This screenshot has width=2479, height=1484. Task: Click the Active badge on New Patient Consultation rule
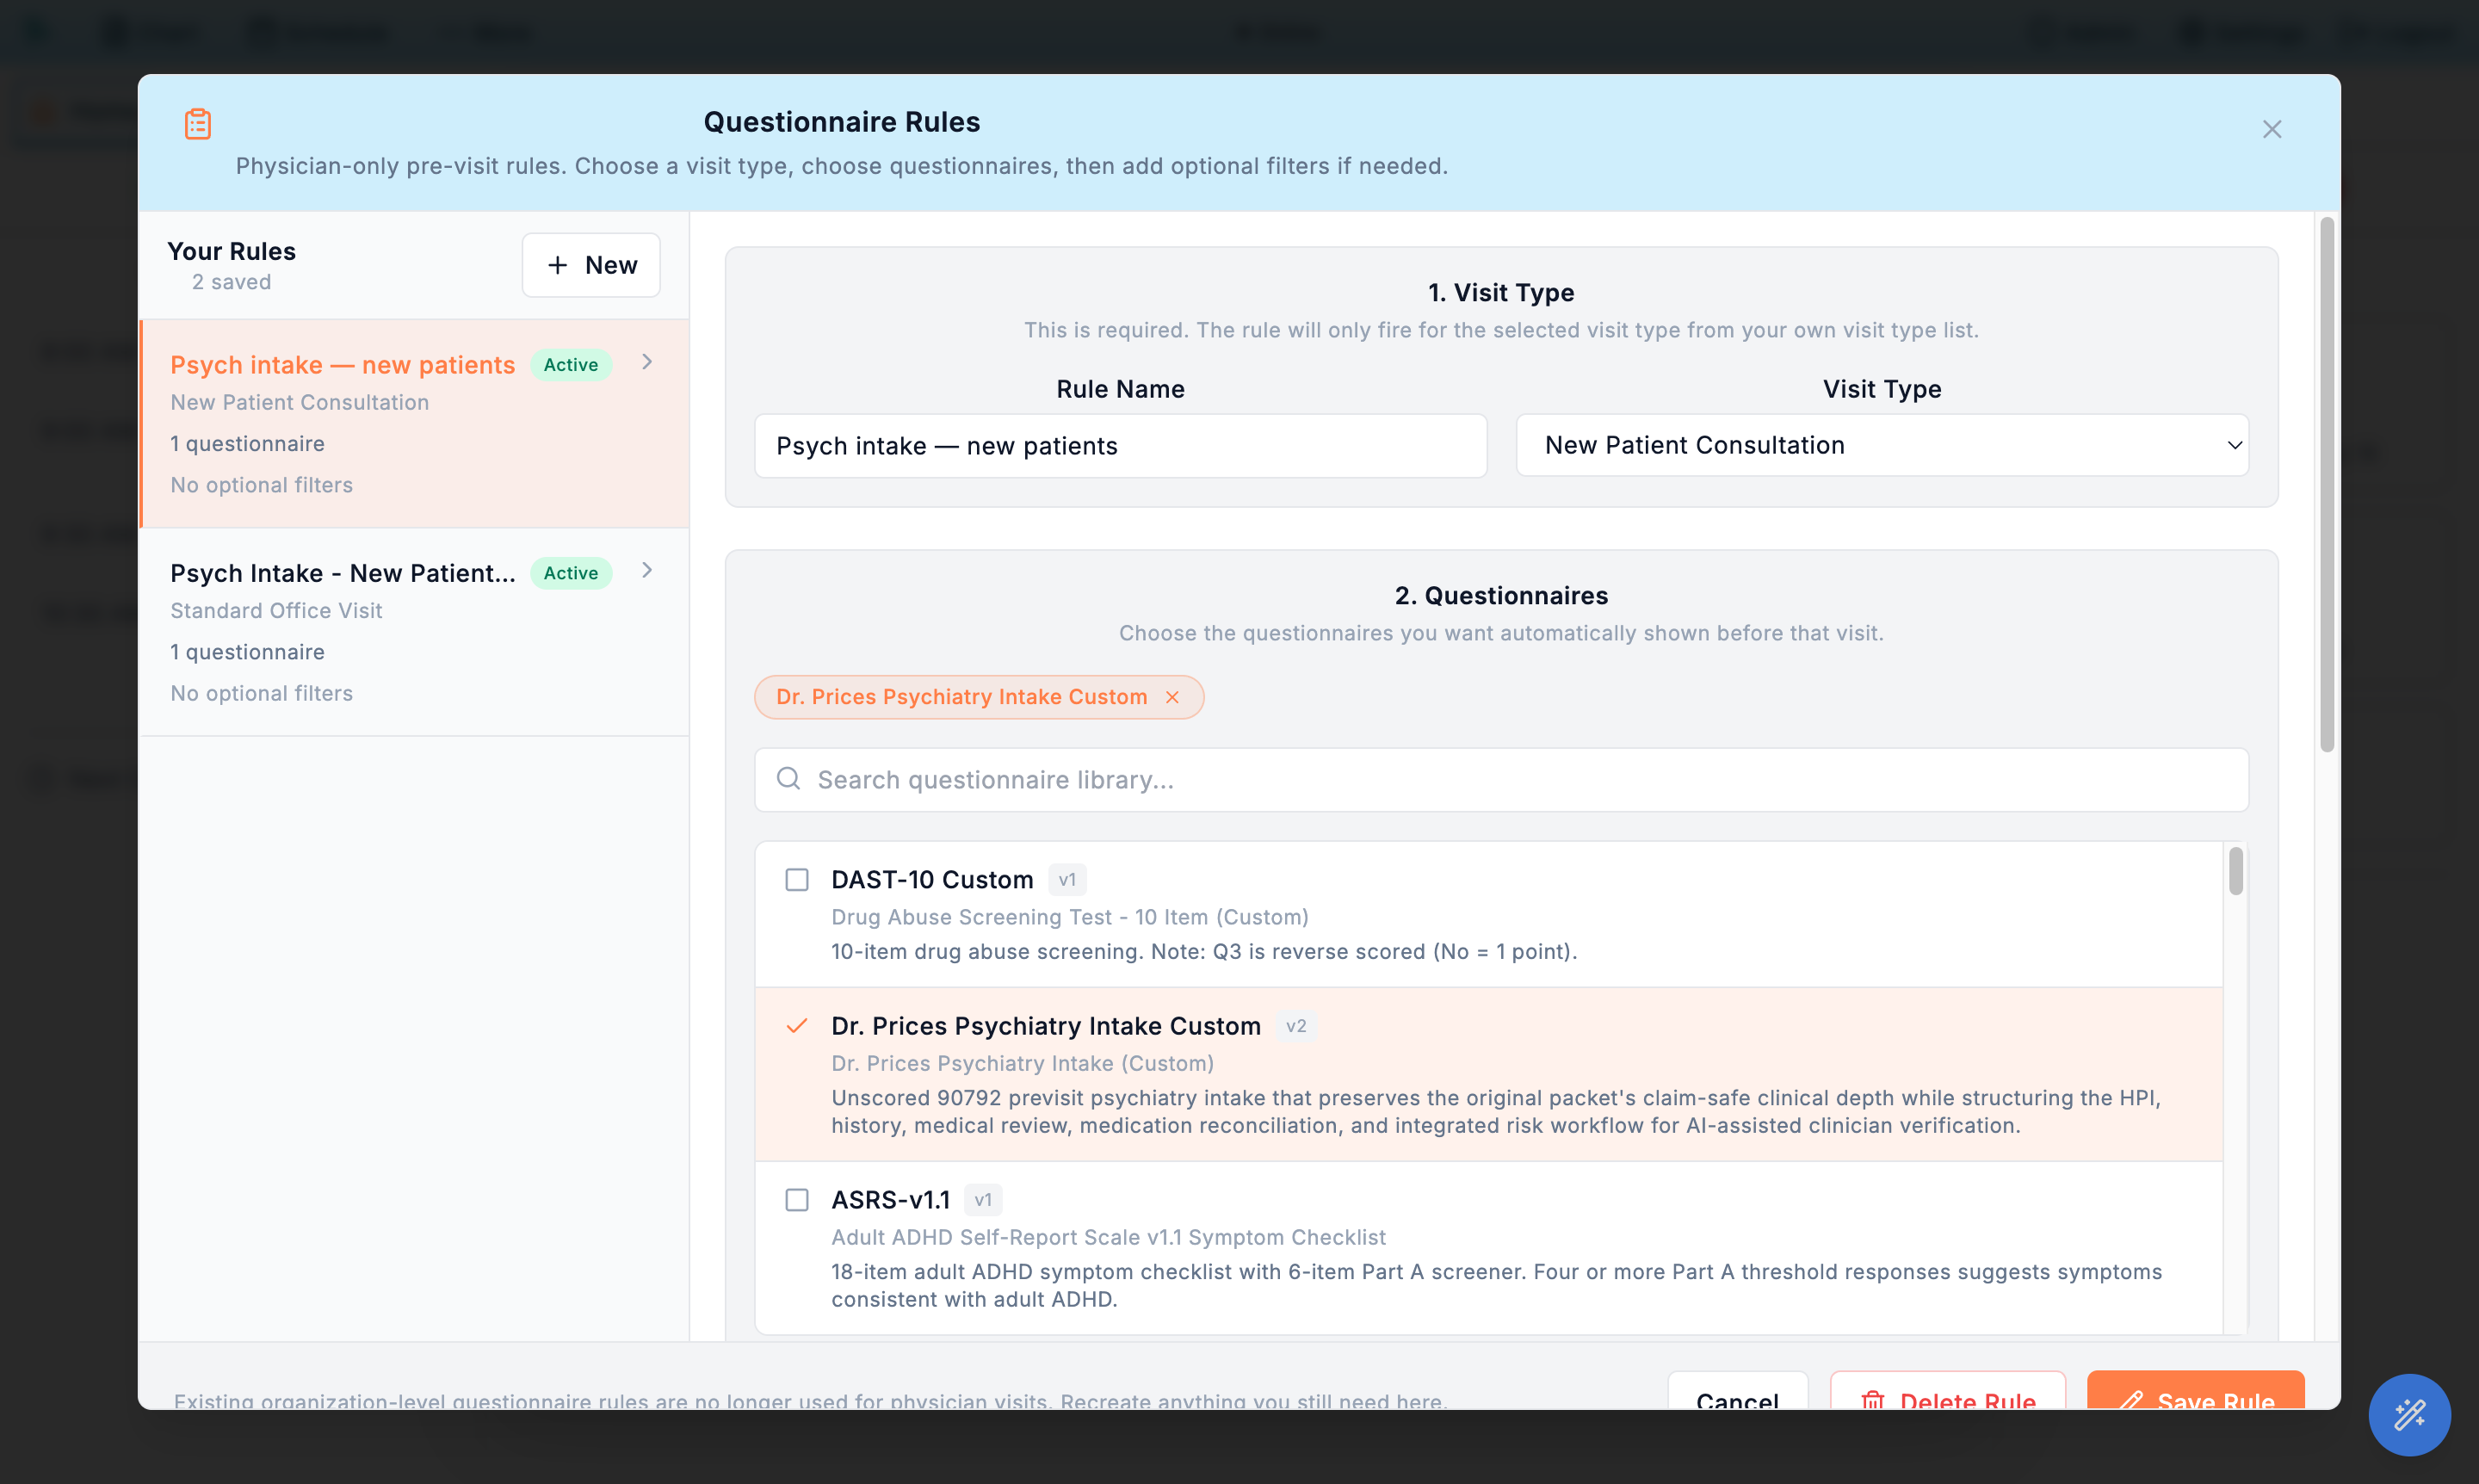(571, 365)
